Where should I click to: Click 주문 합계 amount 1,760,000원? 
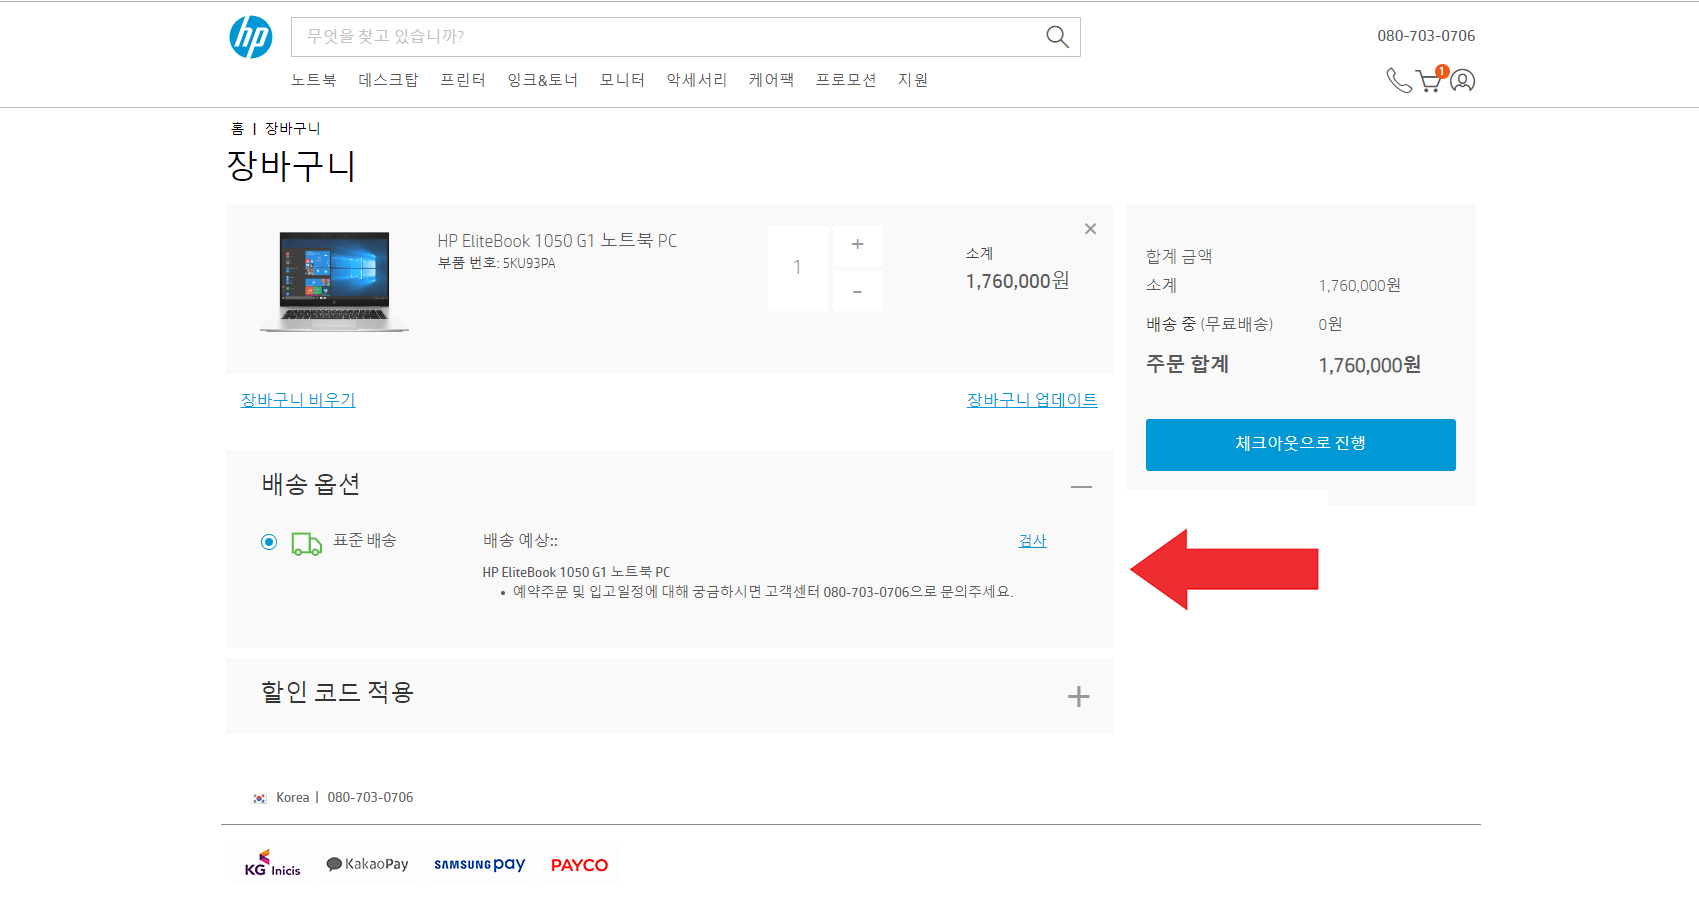tap(1369, 366)
